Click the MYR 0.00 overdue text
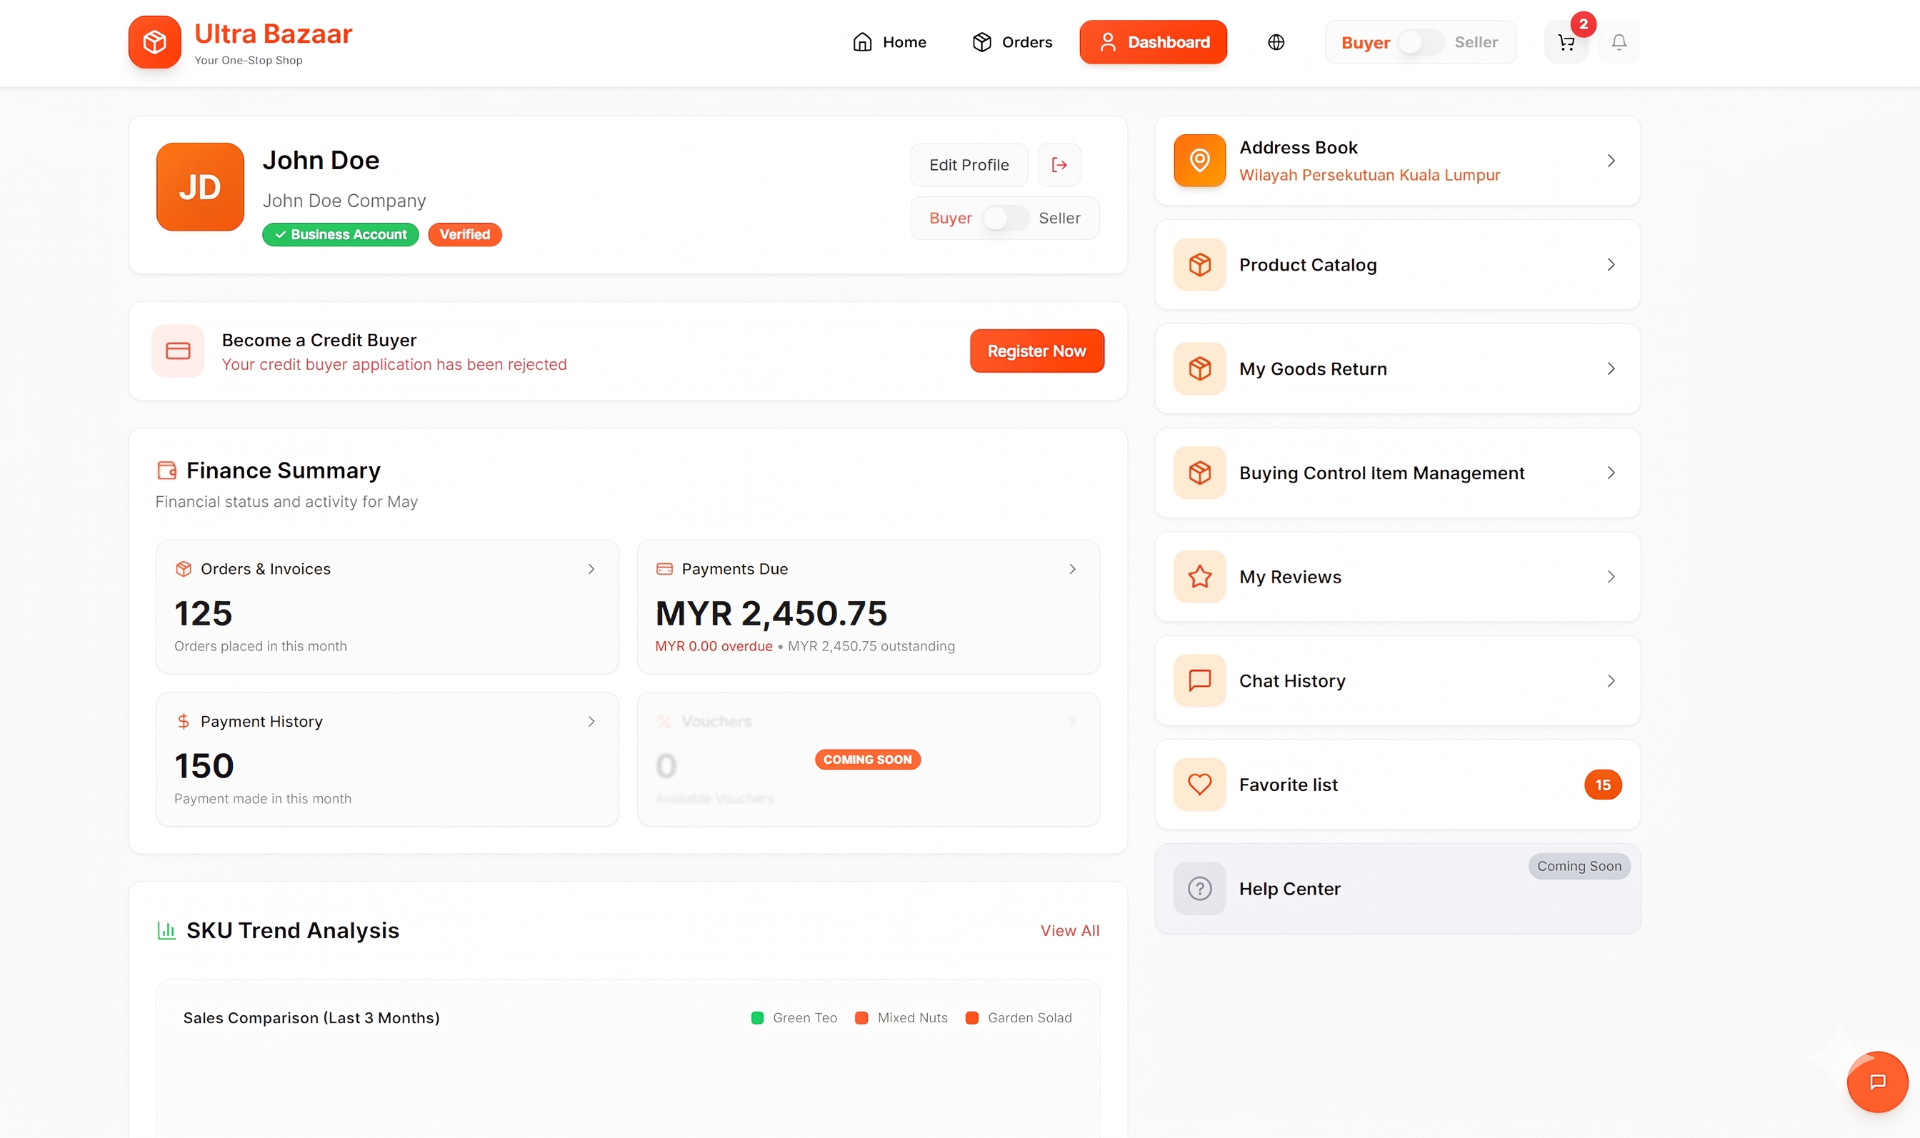Image resolution: width=1920 pixels, height=1138 pixels. 713,646
